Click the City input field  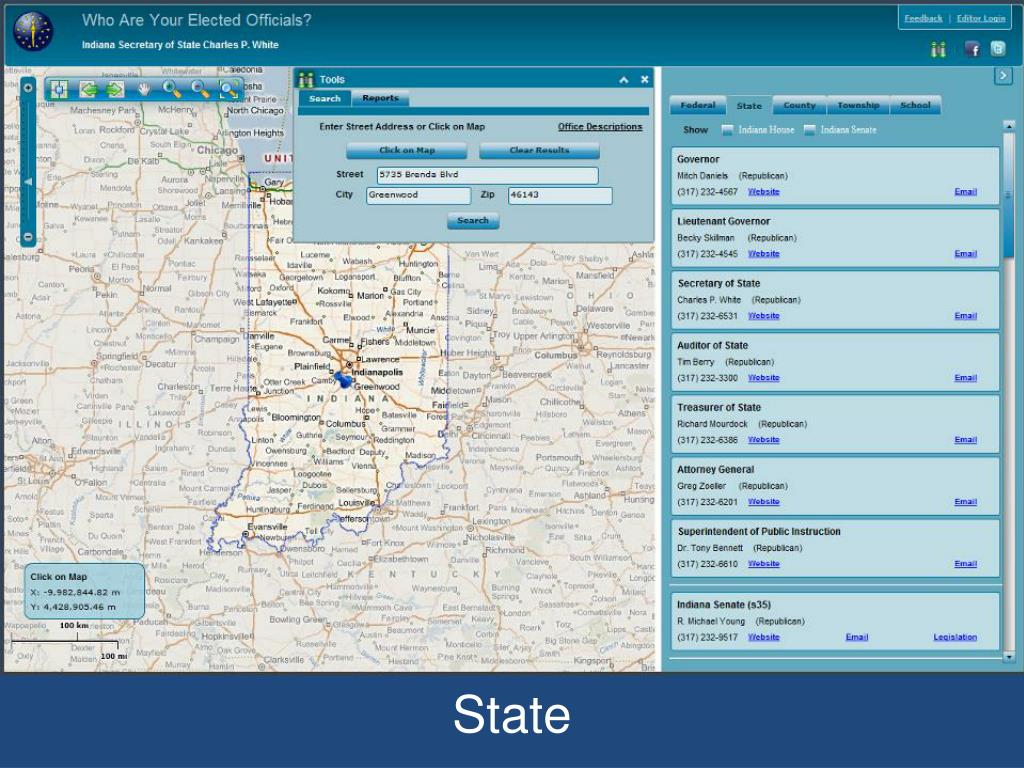(x=418, y=195)
